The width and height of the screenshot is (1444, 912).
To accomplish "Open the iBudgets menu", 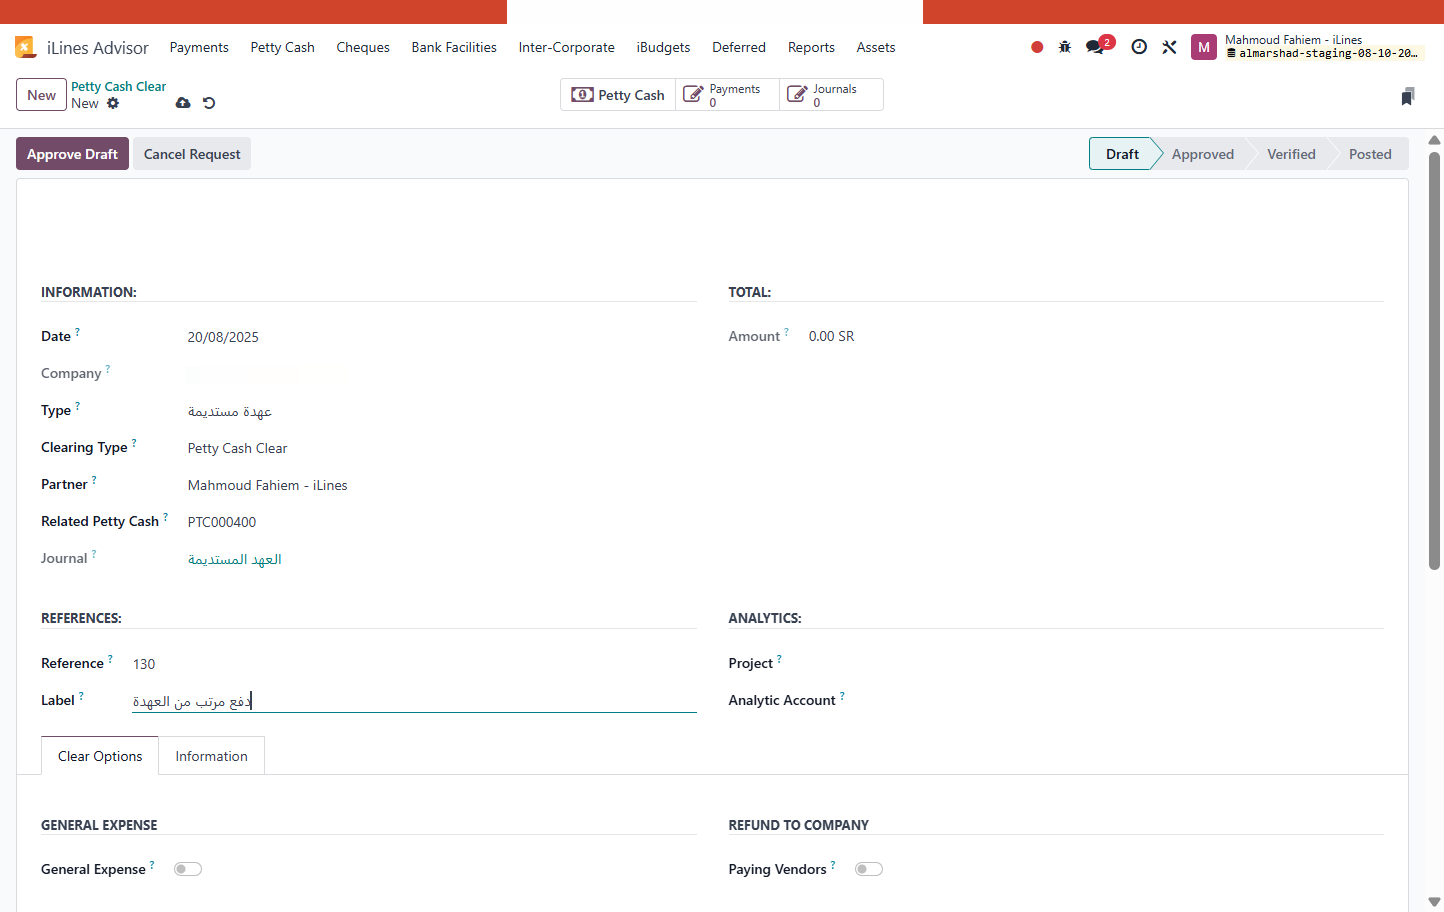I will (x=664, y=47).
